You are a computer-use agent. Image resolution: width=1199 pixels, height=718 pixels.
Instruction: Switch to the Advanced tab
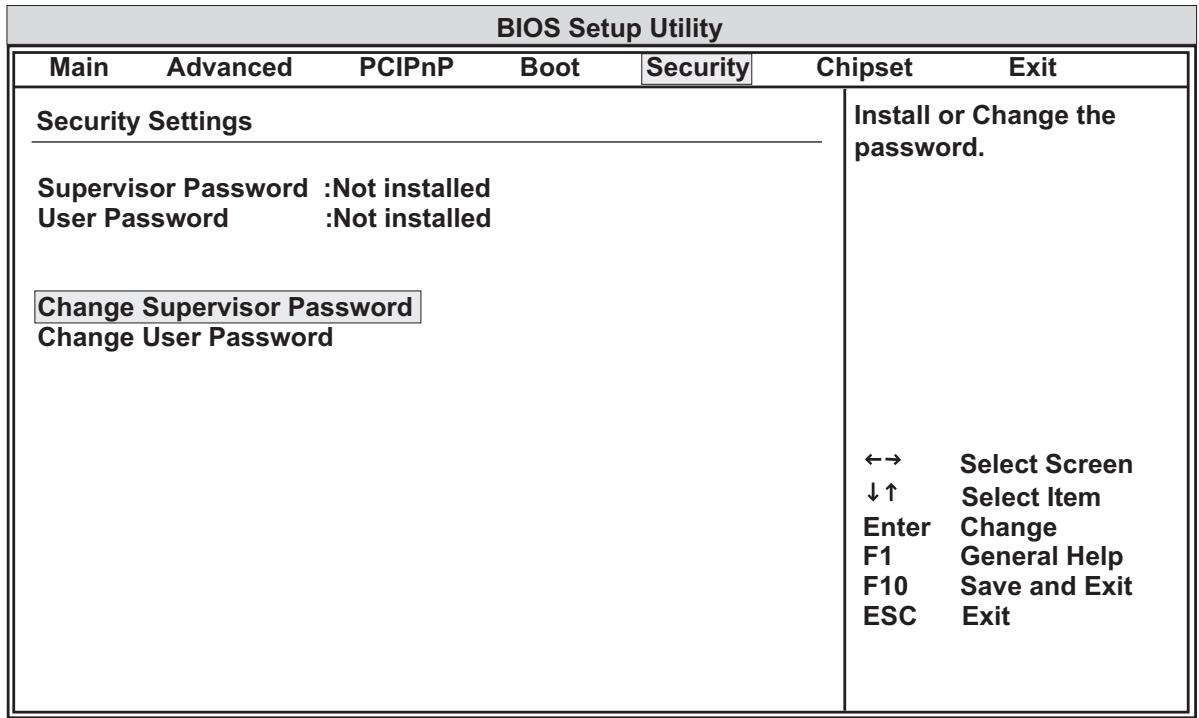229,67
